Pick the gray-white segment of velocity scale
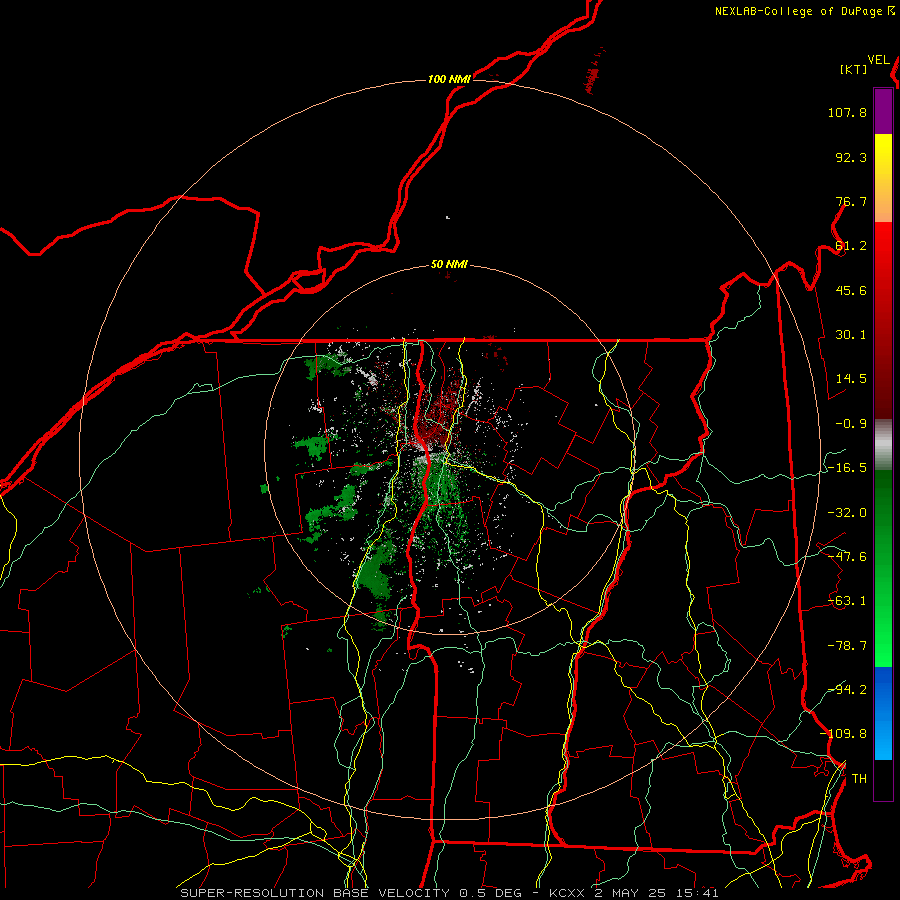900x900 pixels. click(x=883, y=445)
